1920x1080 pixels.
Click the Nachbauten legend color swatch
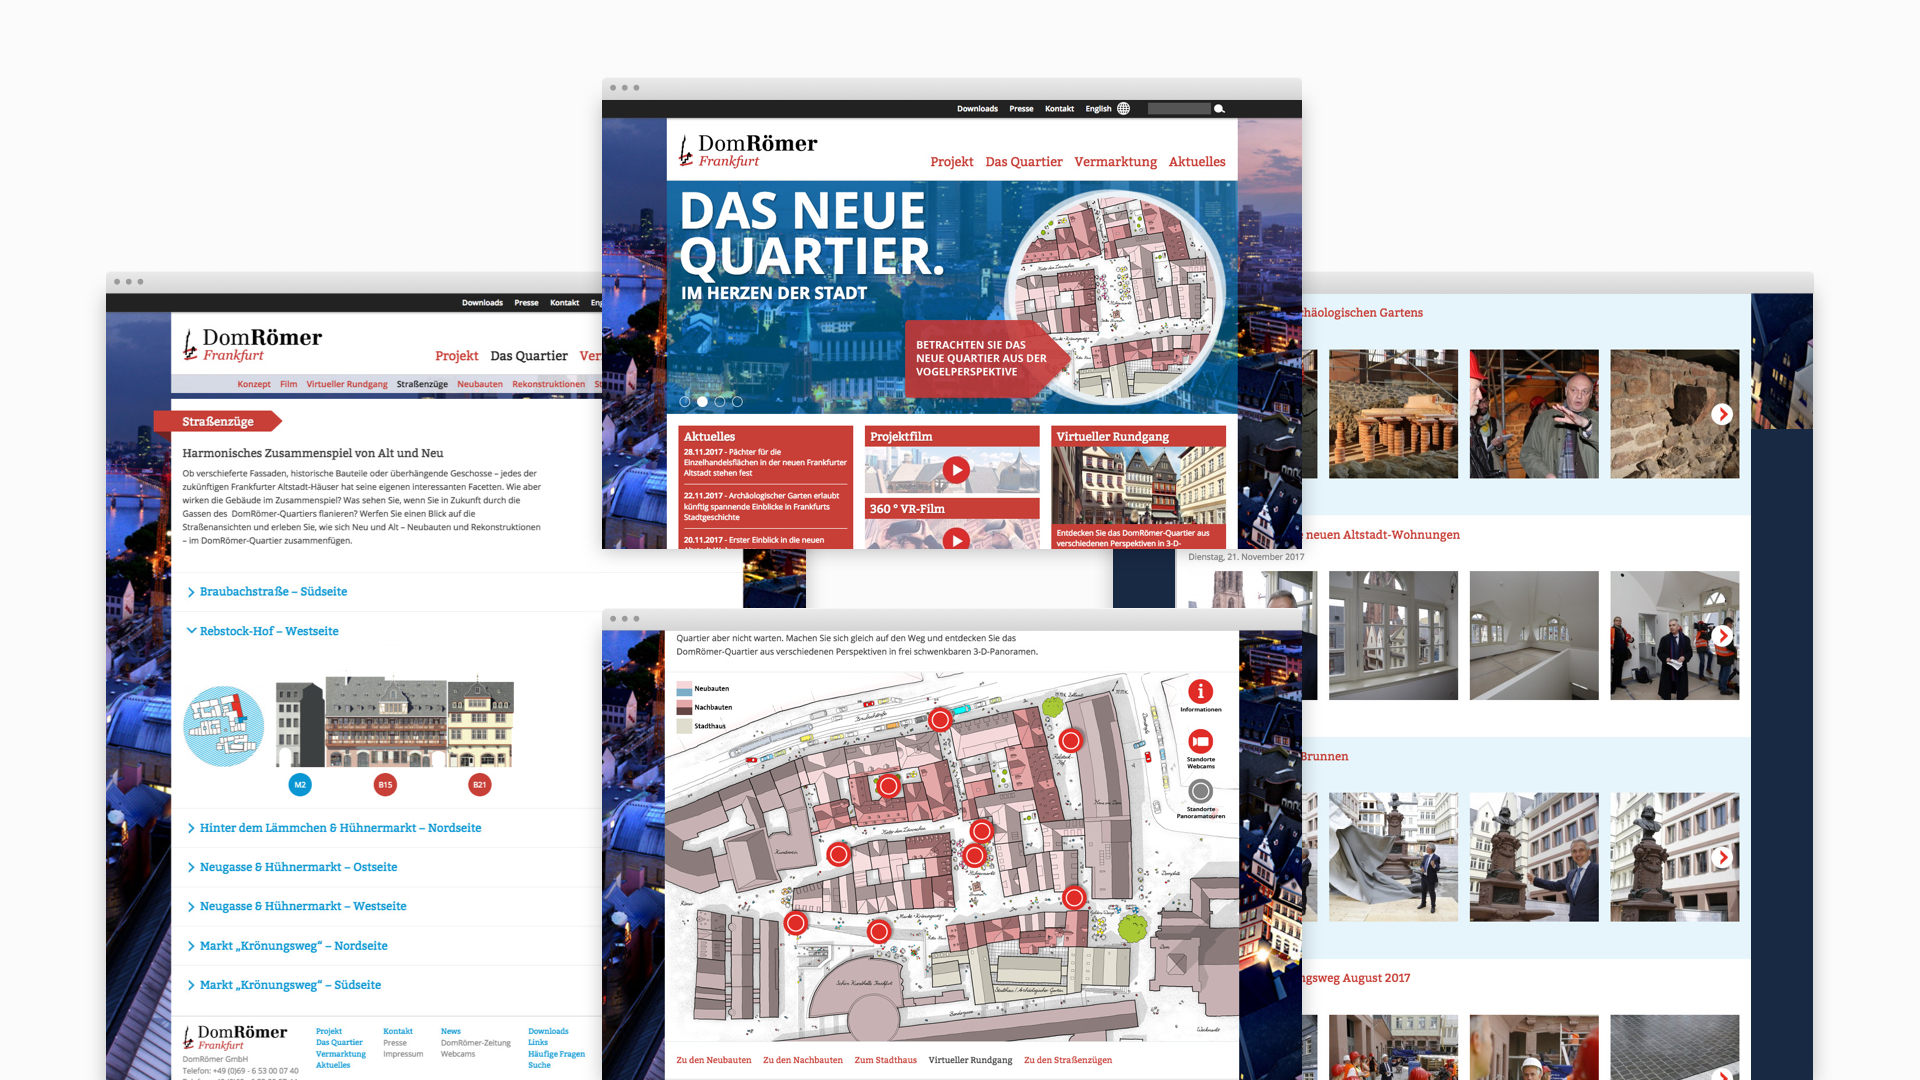(684, 707)
